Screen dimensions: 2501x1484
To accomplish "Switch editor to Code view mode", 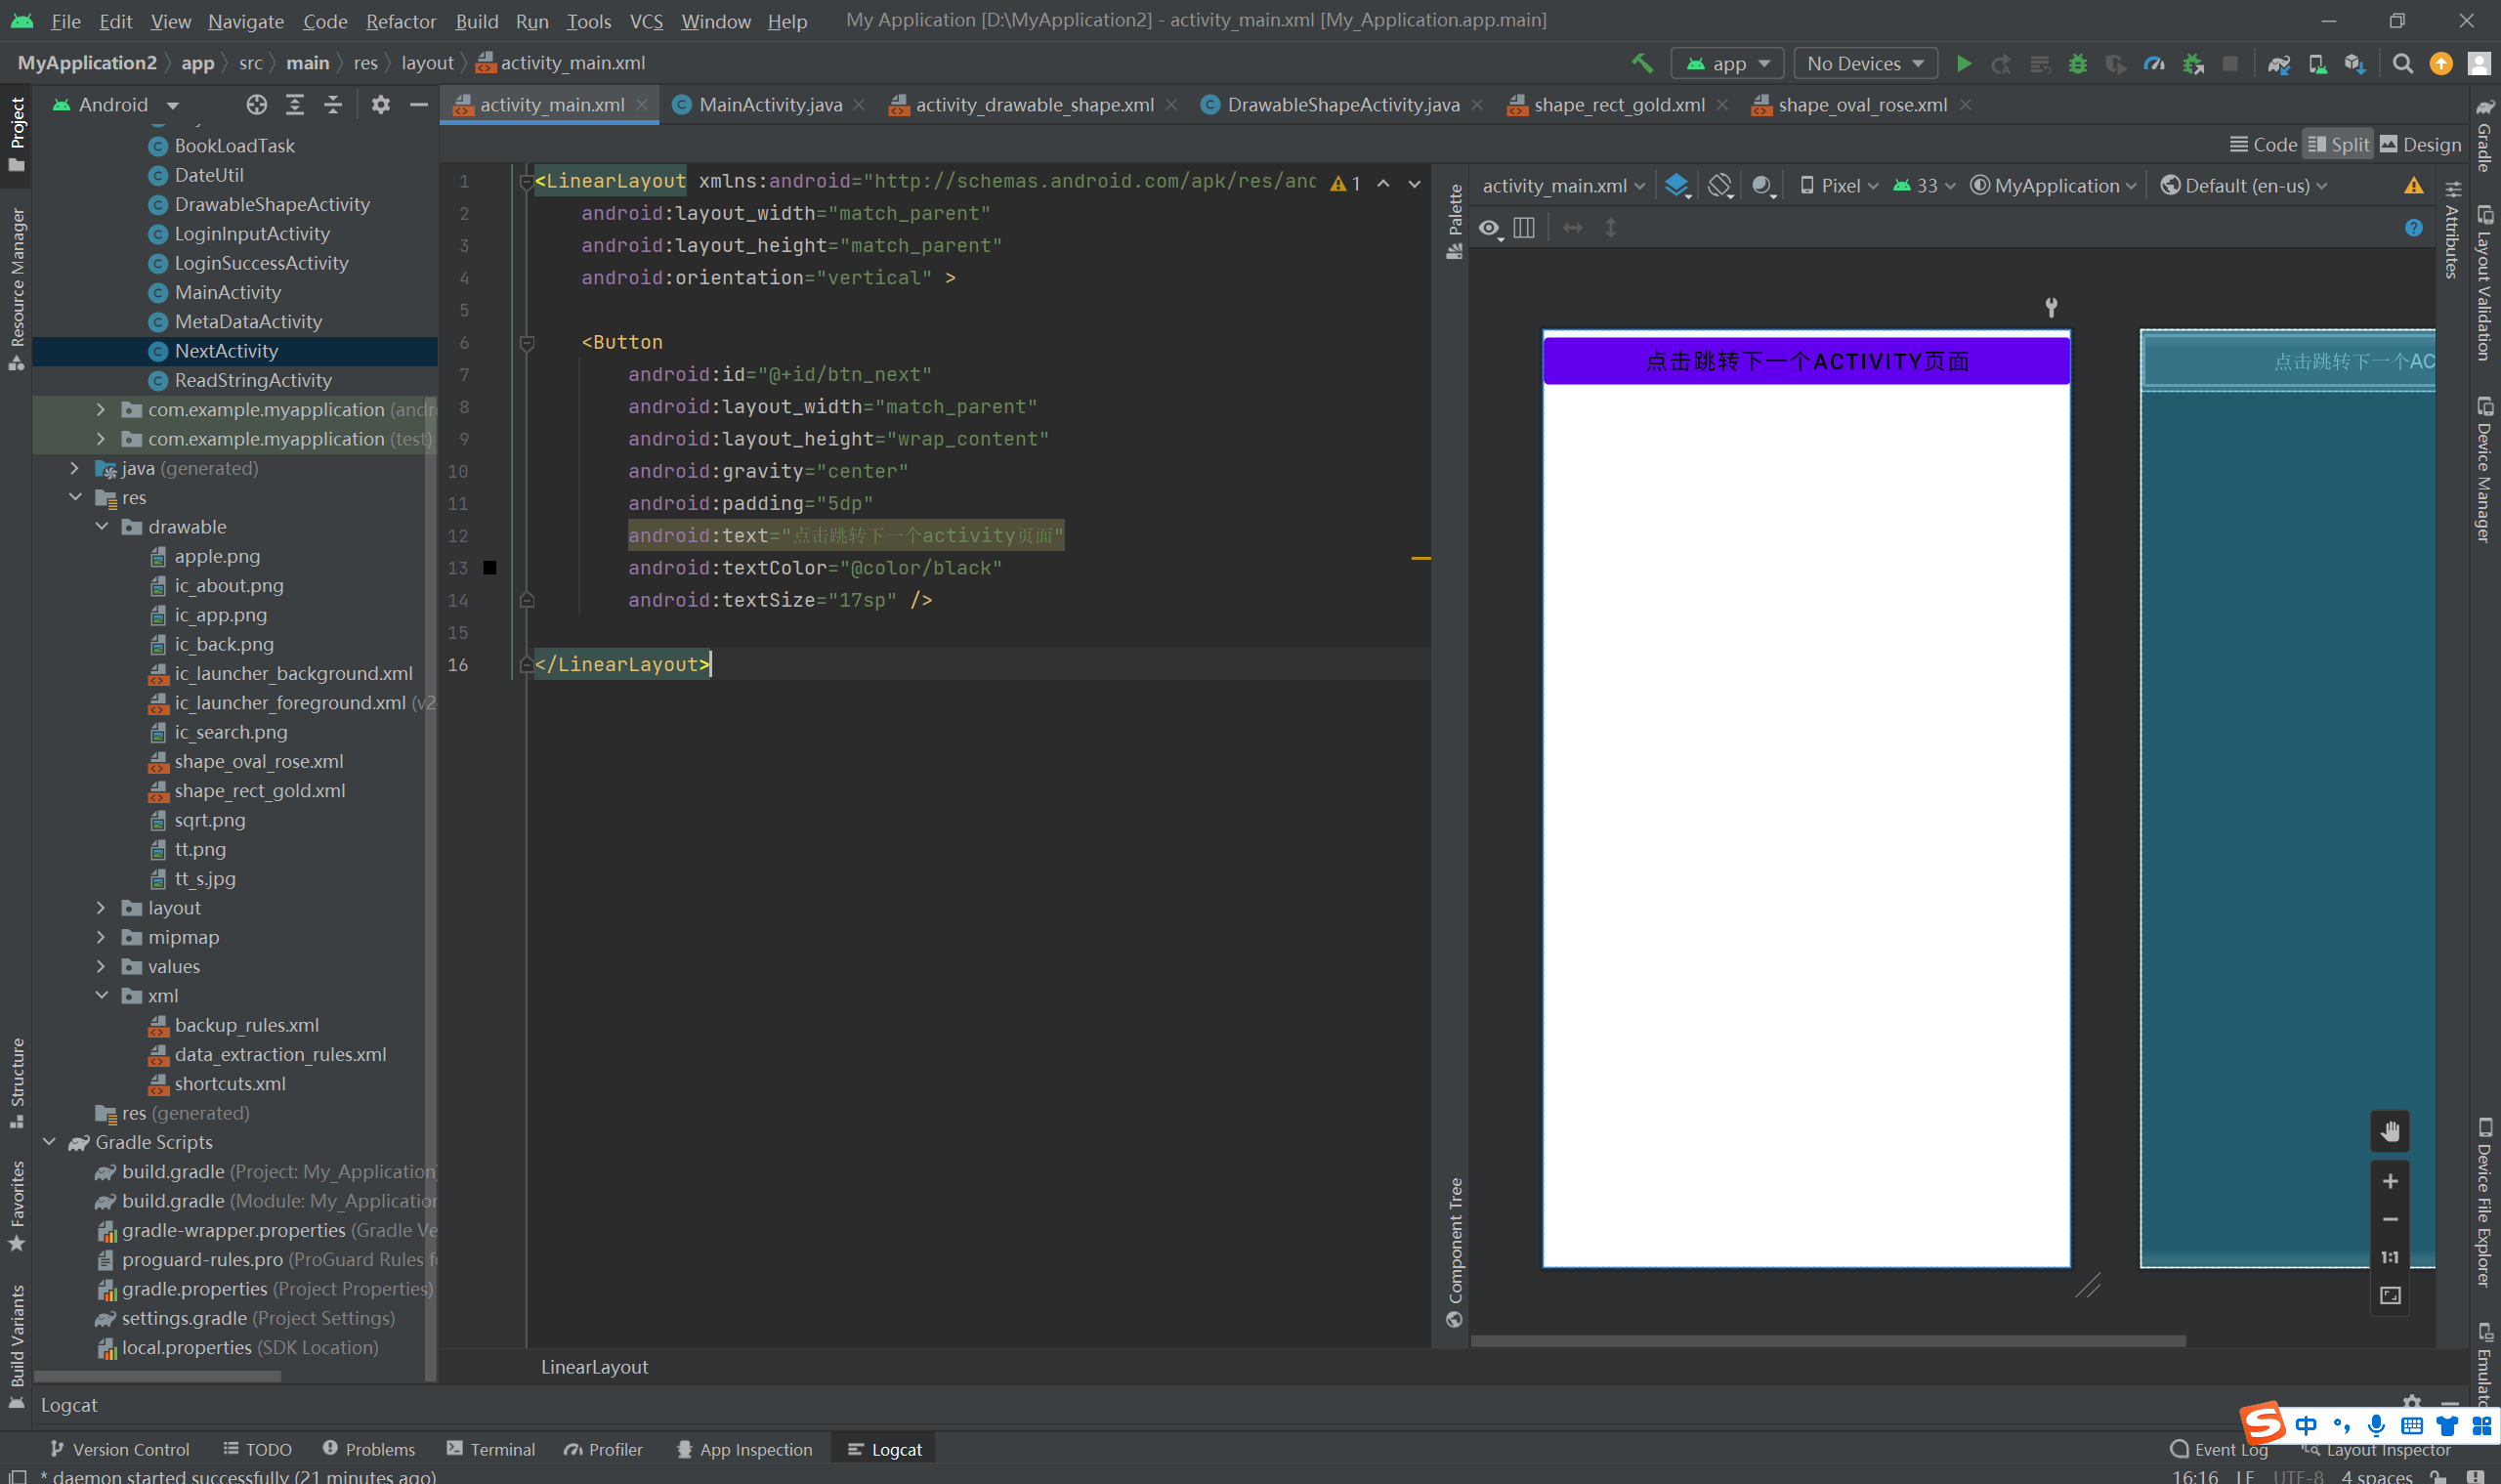I will click(2264, 145).
